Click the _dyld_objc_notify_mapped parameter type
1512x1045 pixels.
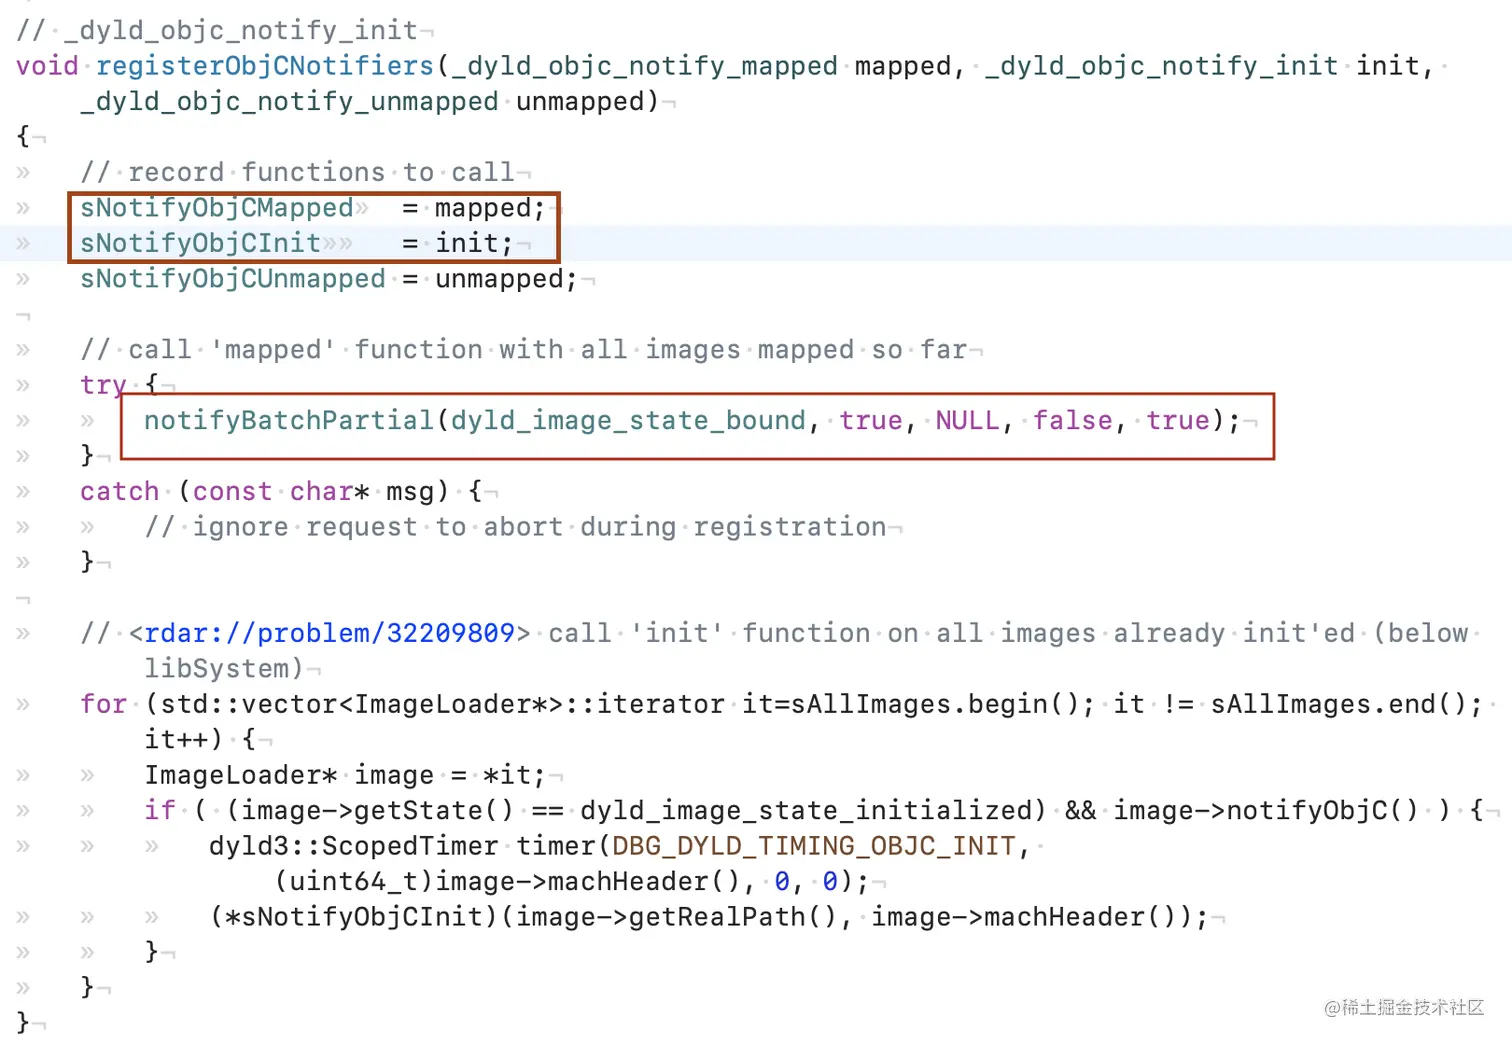click(x=644, y=66)
